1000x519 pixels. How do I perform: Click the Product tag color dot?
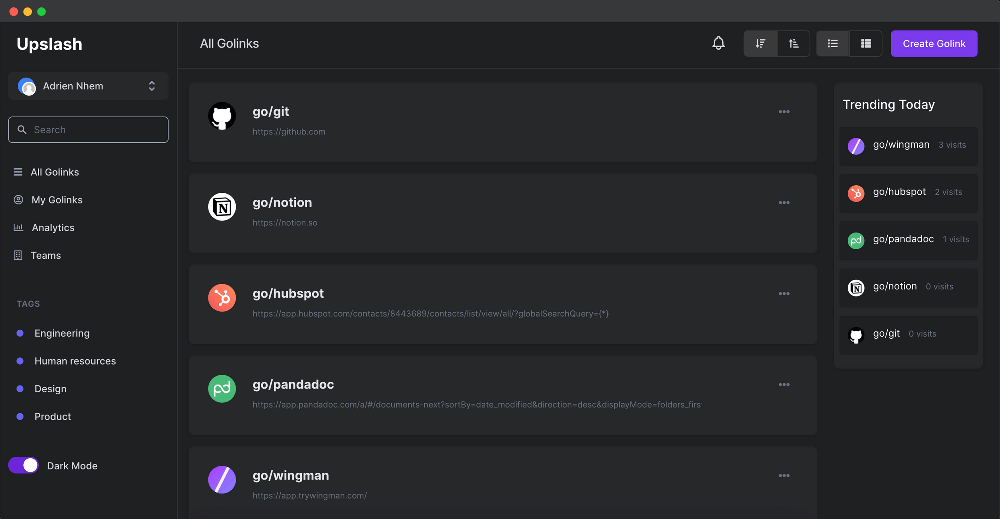click(x=20, y=416)
